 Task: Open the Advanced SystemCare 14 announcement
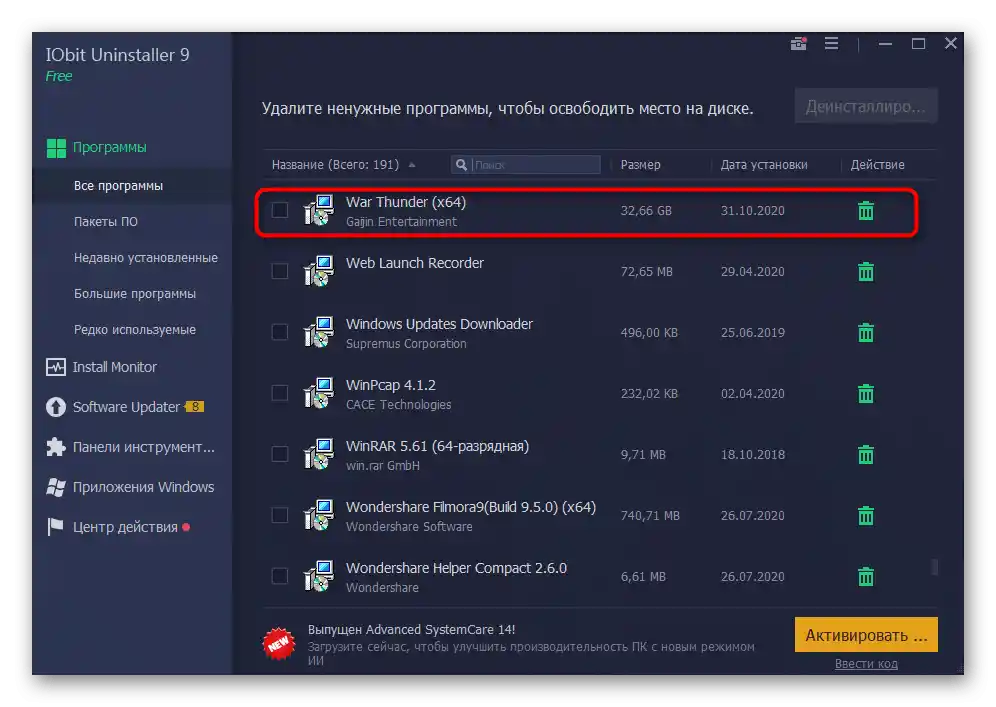tap(412, 630)
